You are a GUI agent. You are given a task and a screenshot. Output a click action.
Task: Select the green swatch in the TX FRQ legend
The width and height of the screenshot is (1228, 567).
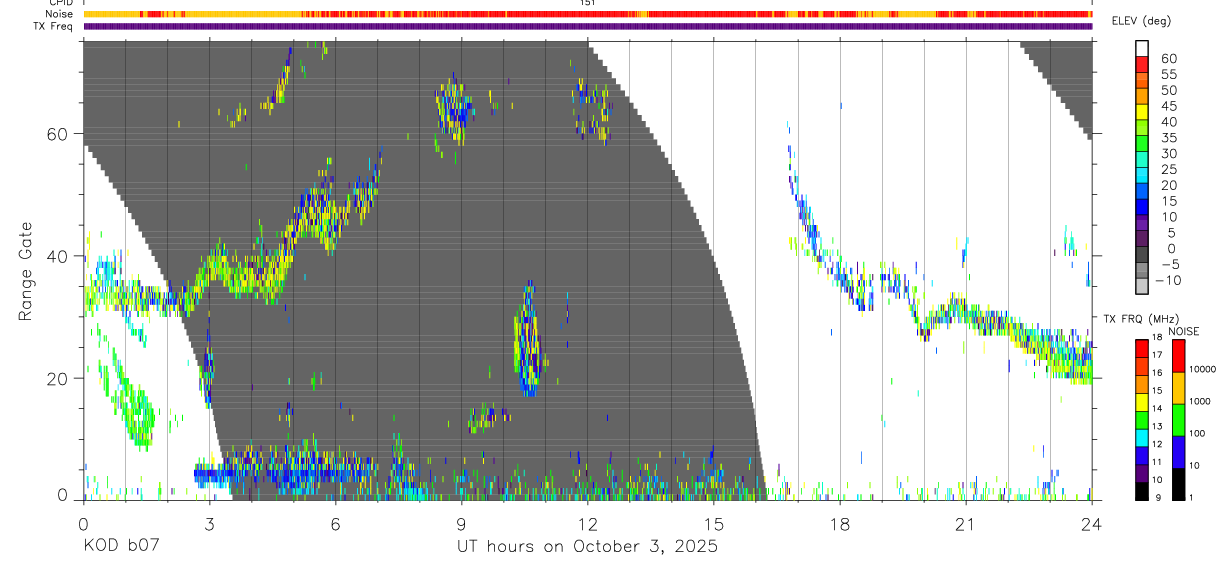tap(1141, 419)
